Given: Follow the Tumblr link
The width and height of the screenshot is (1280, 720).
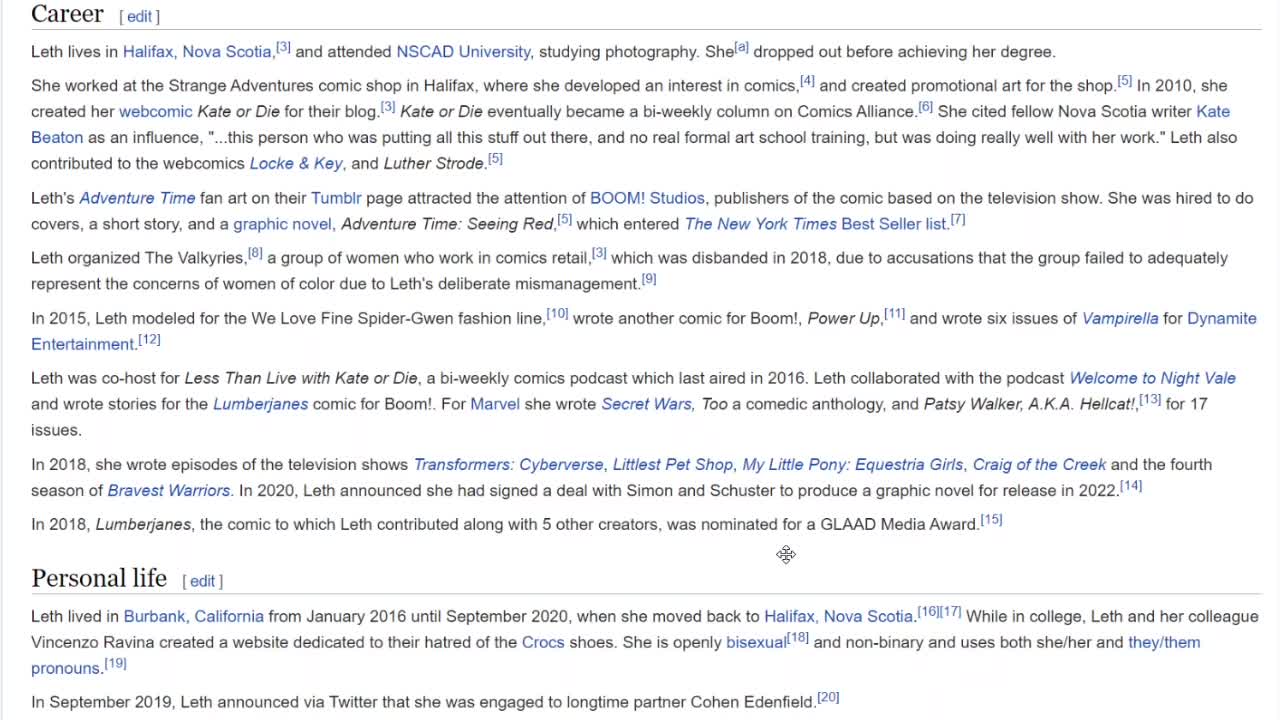Looking at the screenshot, I should coord(336,198).
